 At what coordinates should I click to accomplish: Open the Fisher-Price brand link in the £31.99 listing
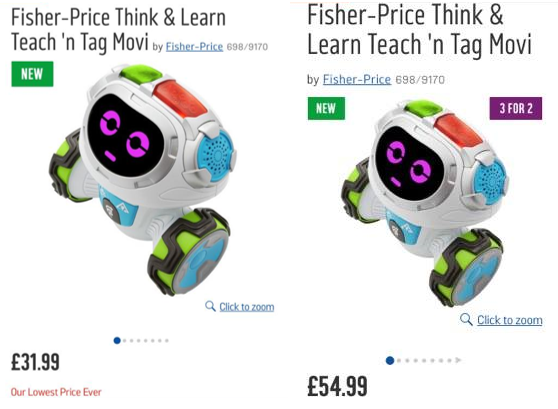click(x=194, y=47)
